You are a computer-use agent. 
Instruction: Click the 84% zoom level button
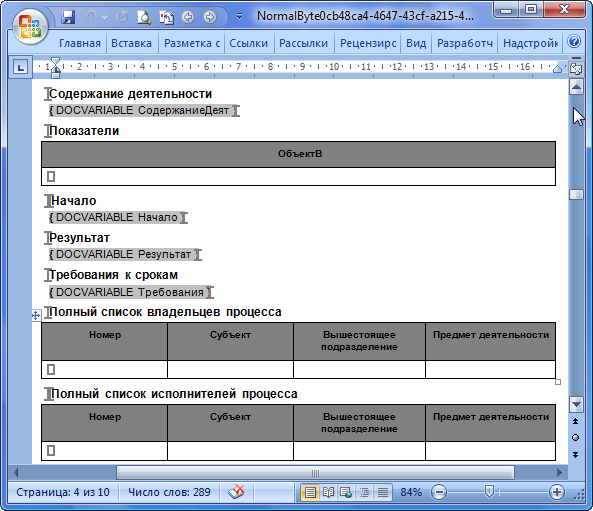(x=411, y=492)
